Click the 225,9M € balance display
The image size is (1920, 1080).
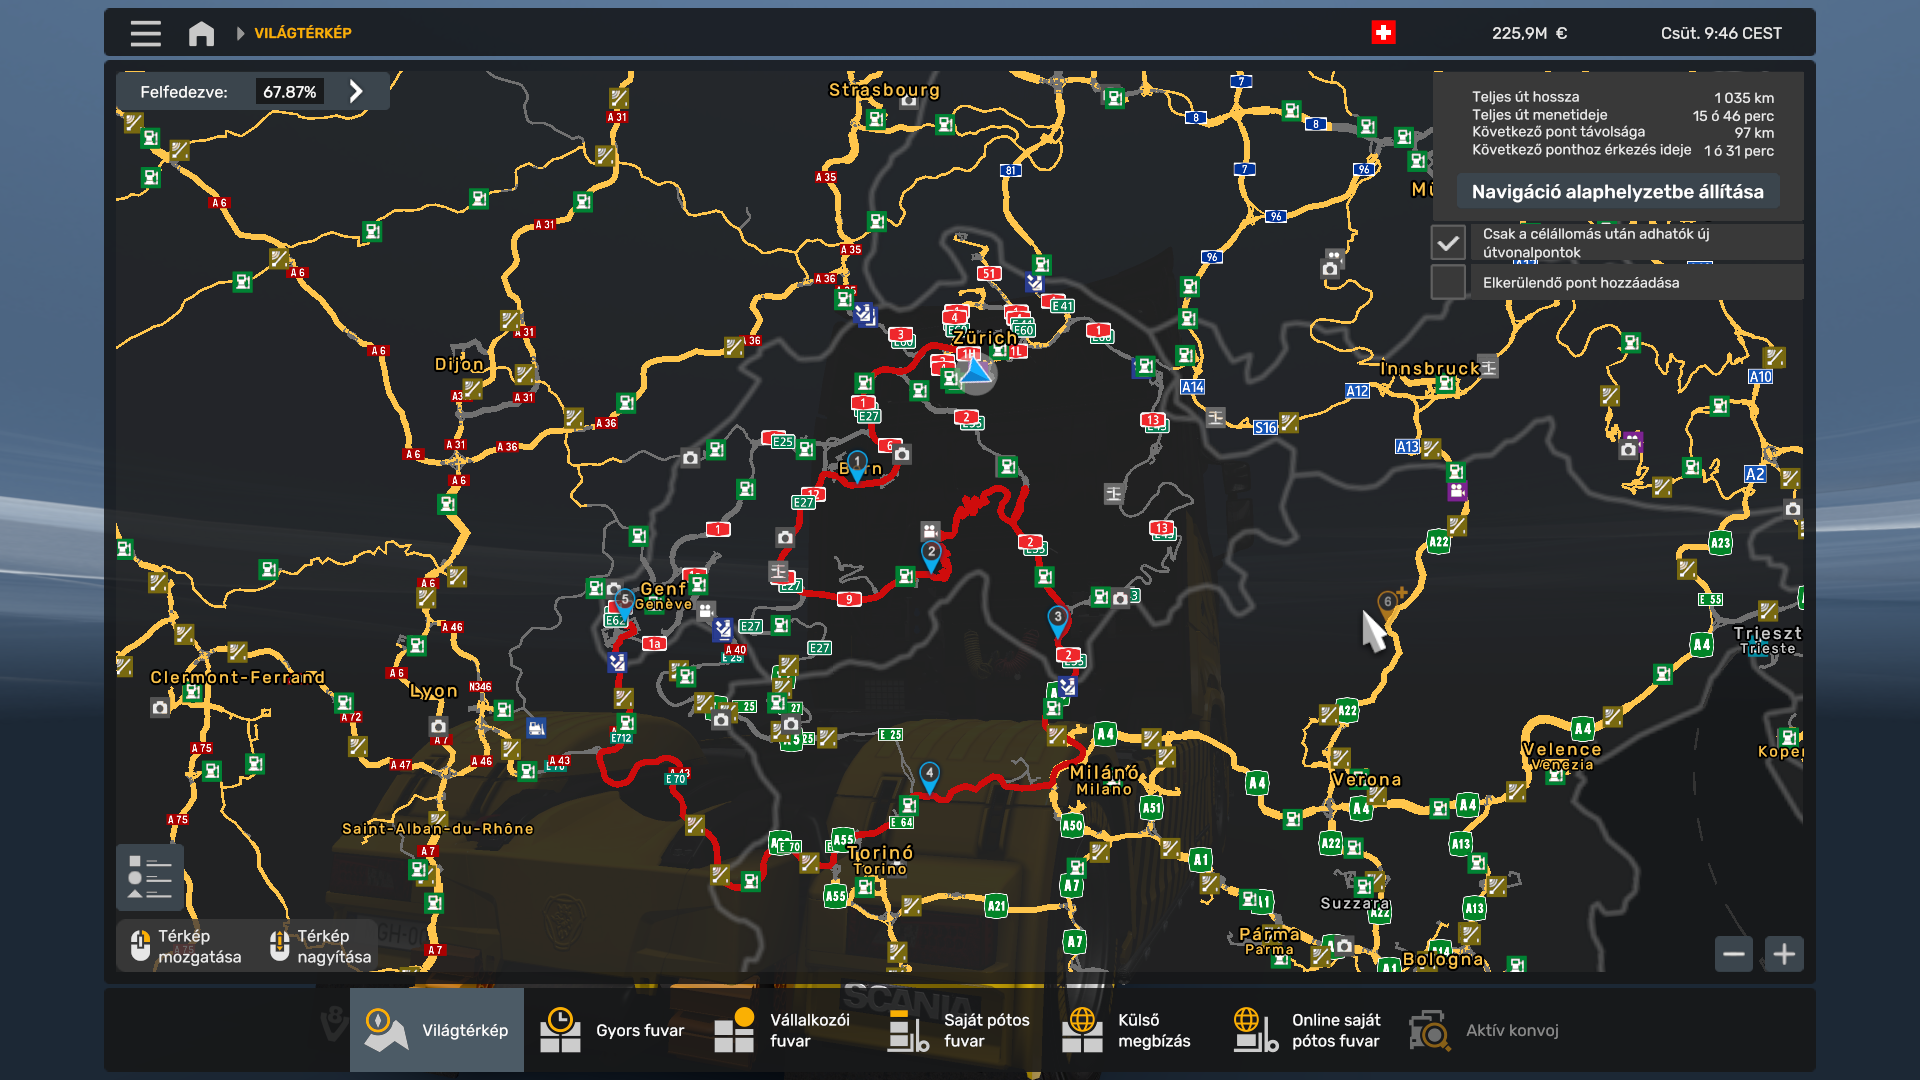click(x=1529, y=33)
